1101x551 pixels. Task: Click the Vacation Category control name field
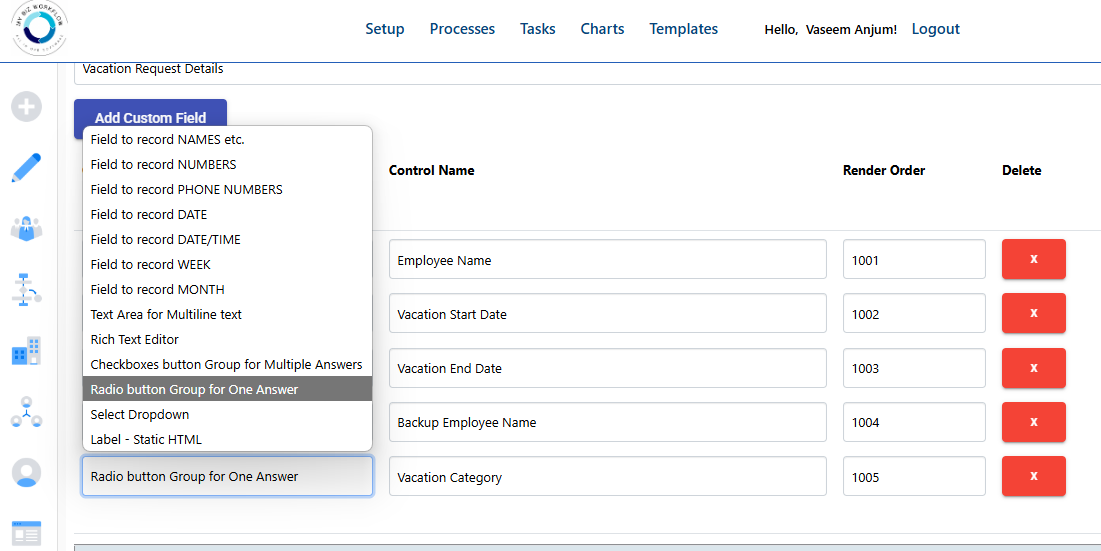point(608,477)
